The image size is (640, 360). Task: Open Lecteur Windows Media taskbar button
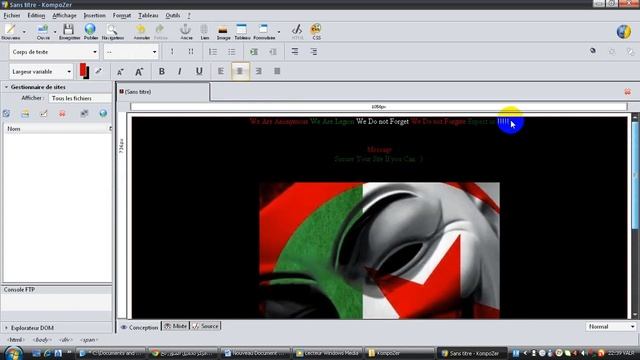click(328, 353)
